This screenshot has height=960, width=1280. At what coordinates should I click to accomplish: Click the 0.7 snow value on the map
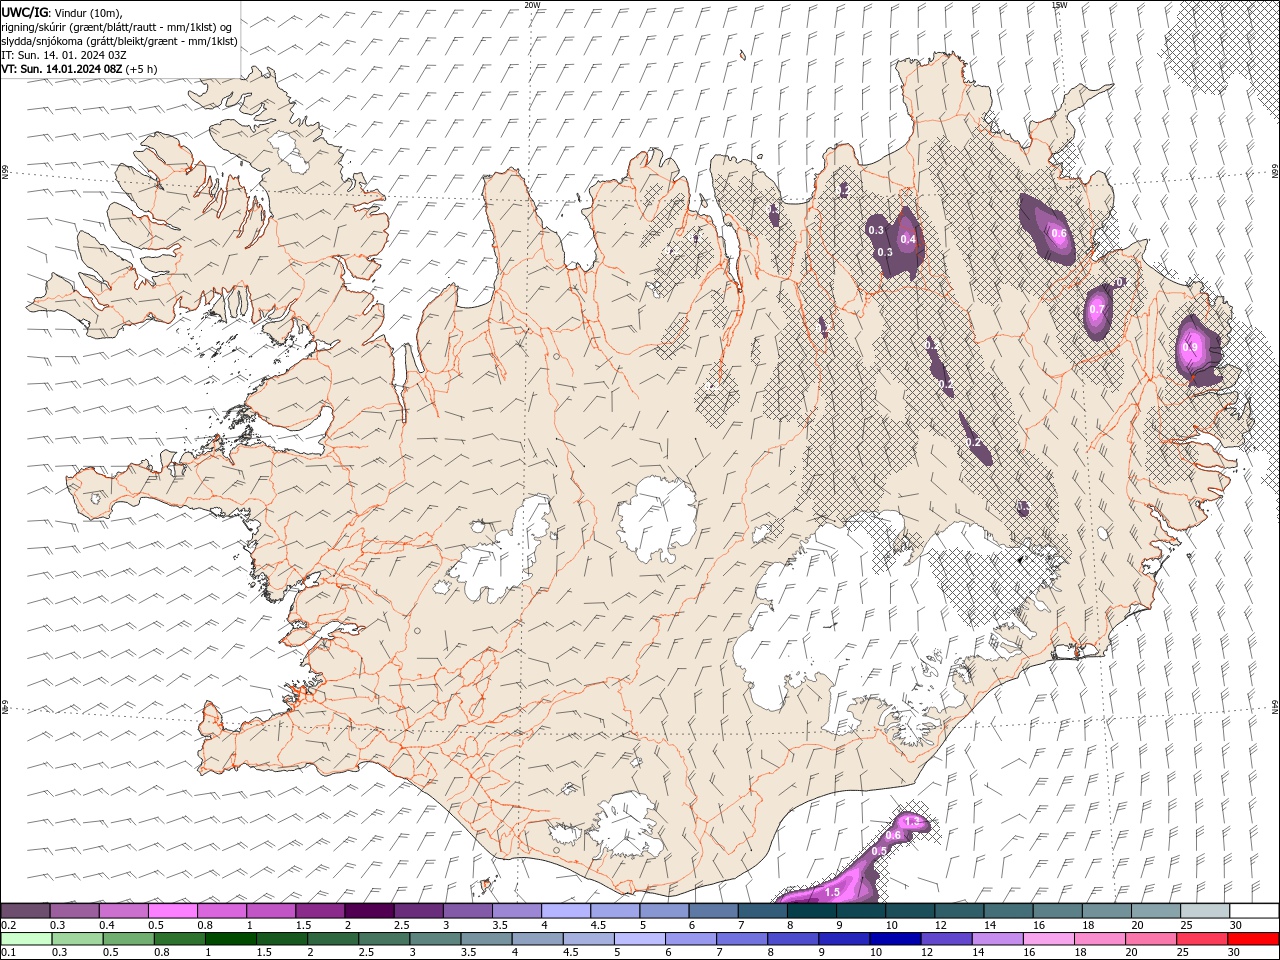(1097, 310)
